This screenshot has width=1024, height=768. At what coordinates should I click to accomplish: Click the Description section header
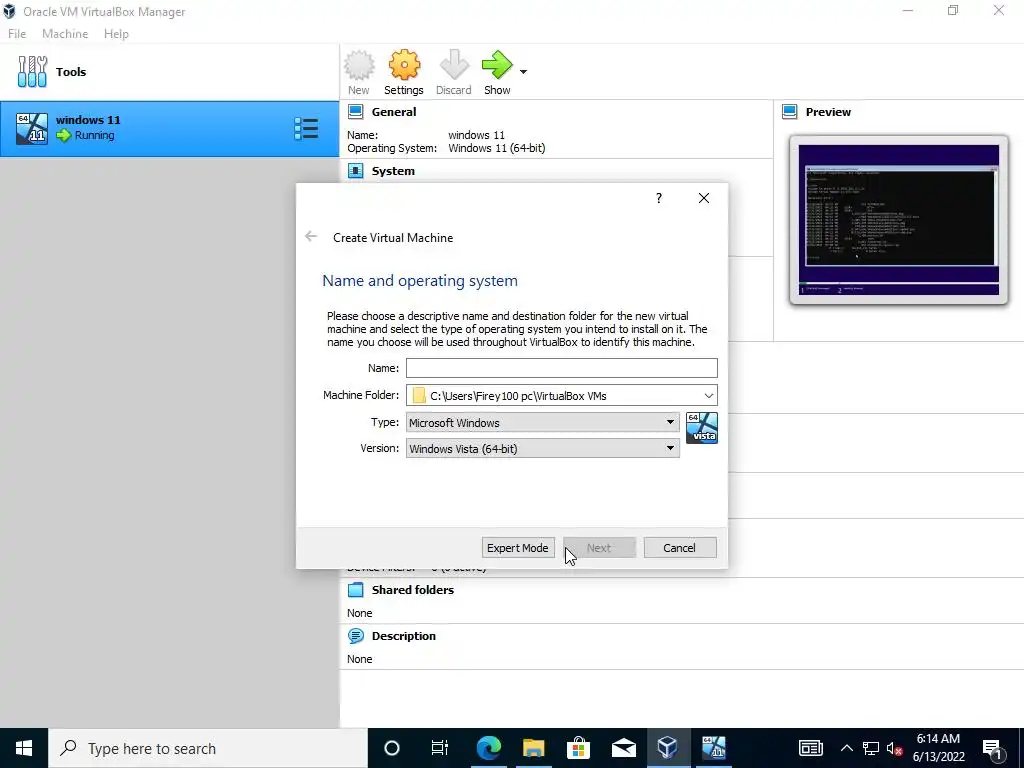[x=404, y=636]
